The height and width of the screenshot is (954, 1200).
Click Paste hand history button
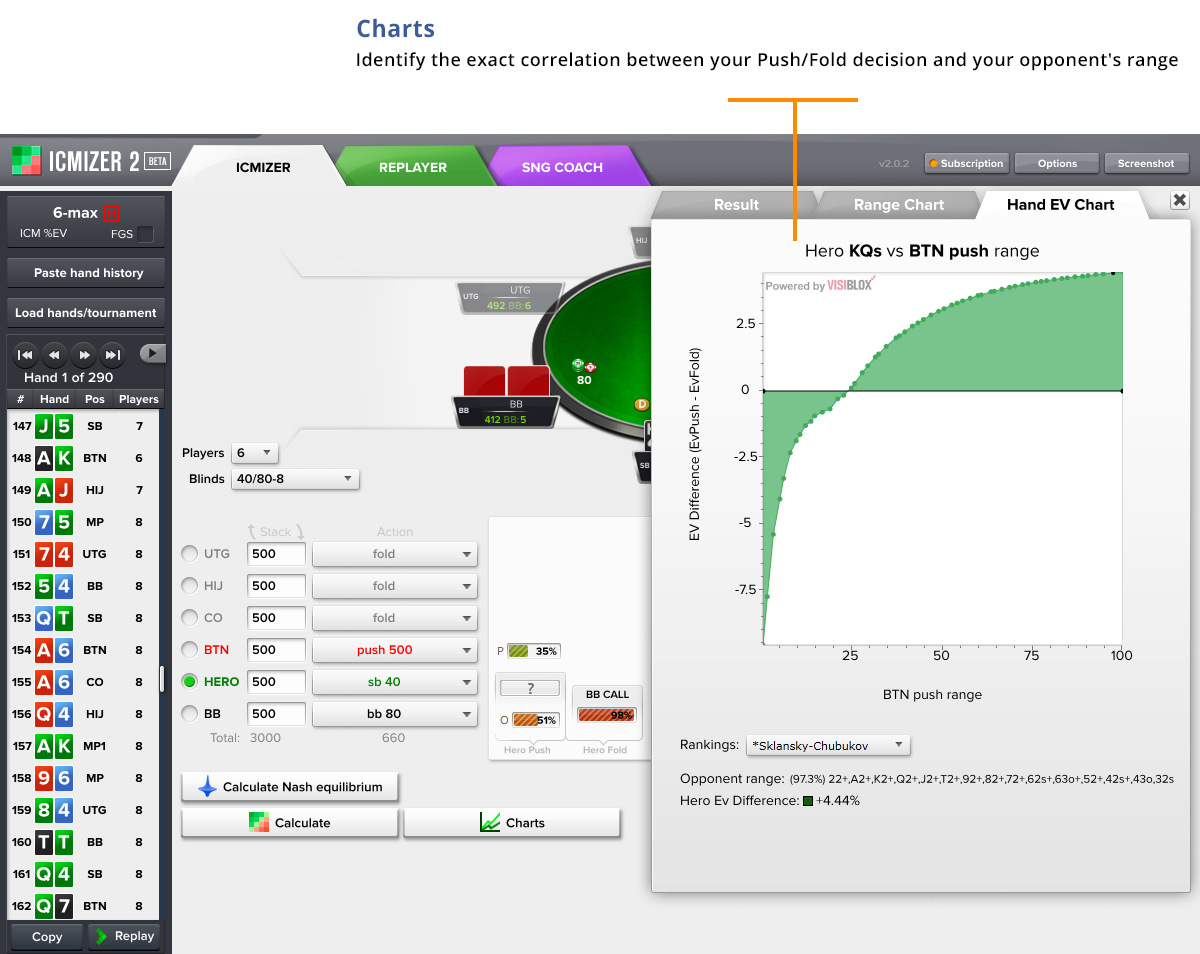click(88, 272)
